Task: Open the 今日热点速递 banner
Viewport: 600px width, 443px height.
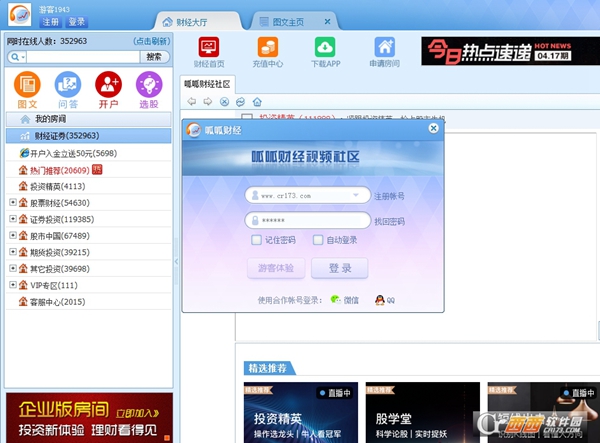Action: pyautogui.click(x=510, y=51)
